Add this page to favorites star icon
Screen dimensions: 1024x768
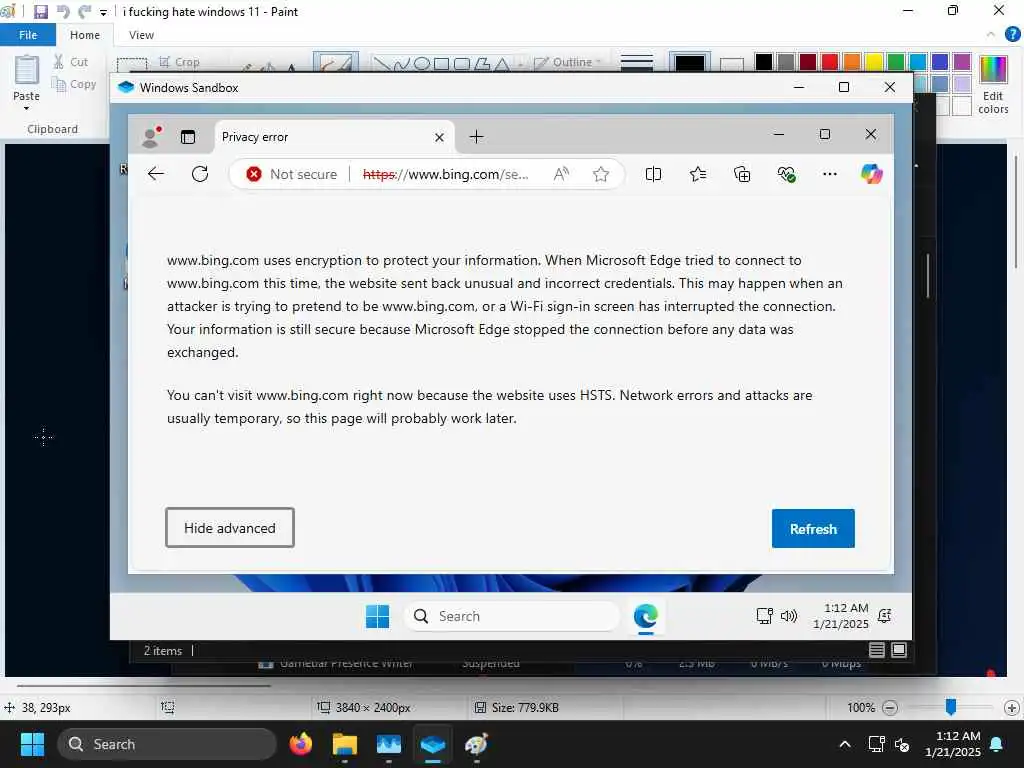click(x=601, y=174)
